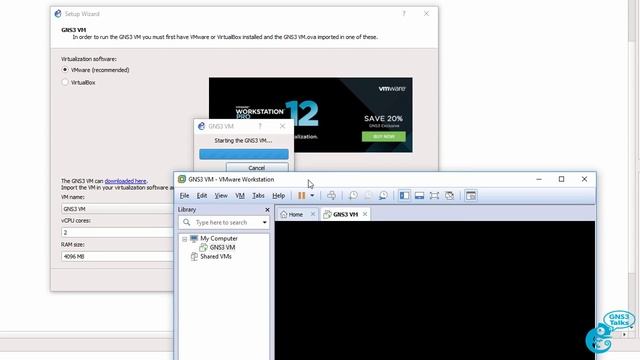Close the Library panel
This screenshot has height=360, width=640.
(267, 210)
